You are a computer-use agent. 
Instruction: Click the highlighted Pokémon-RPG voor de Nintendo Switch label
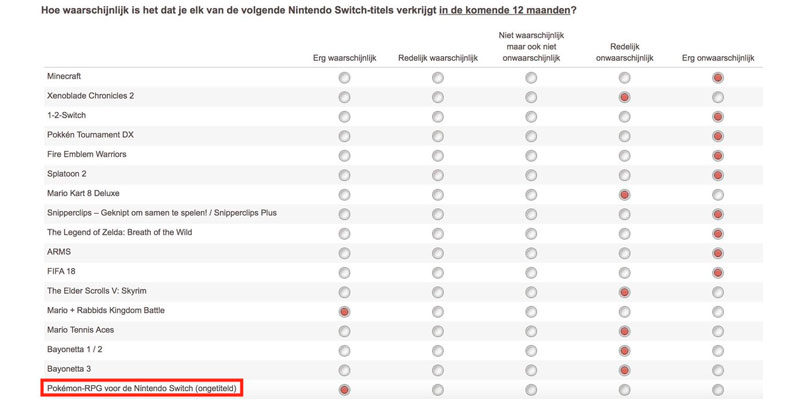coord(141,388)
